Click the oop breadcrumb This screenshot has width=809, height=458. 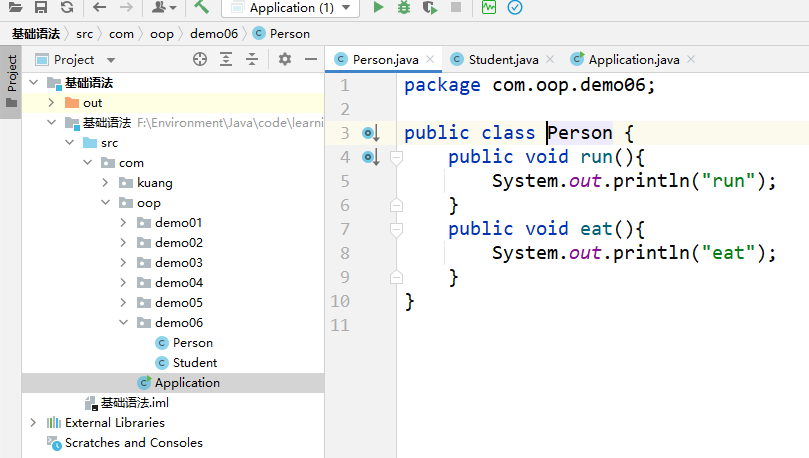pyautogui.click(x=161, y=34)
